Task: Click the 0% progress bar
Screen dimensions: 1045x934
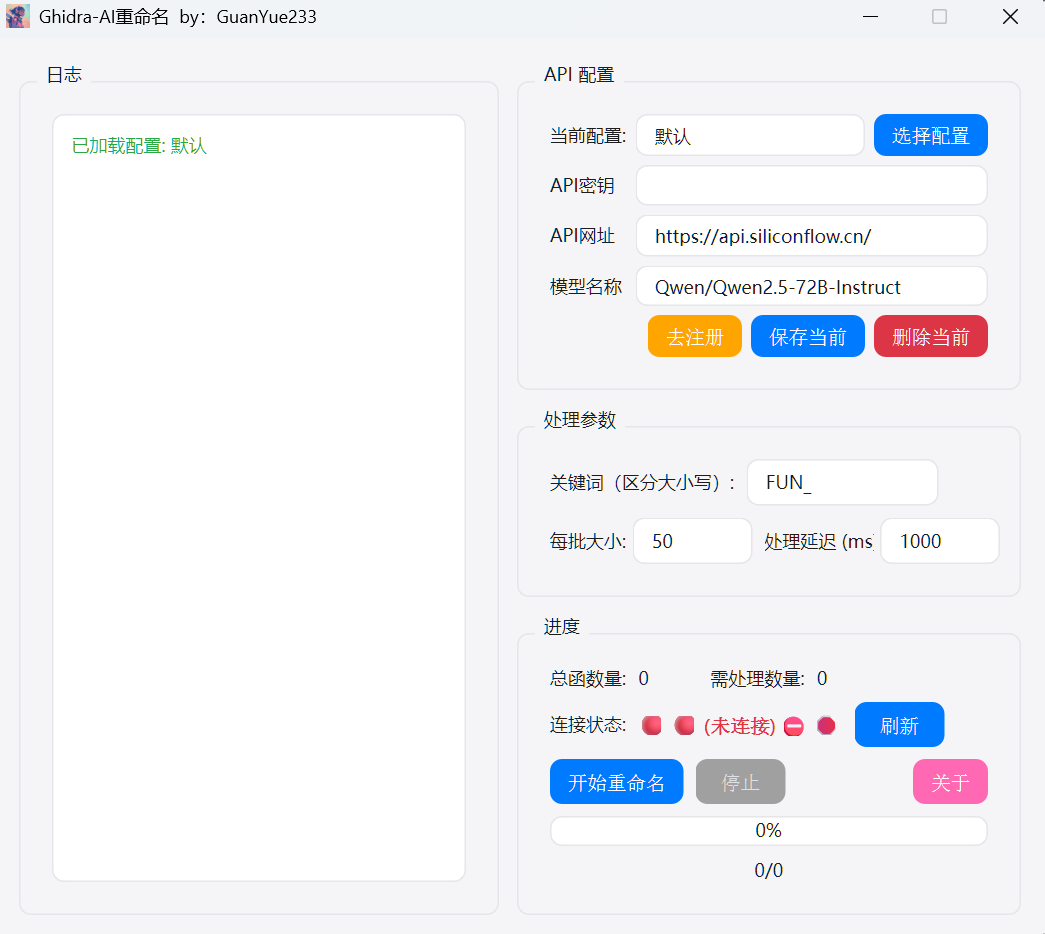Action: coord(768,831)
